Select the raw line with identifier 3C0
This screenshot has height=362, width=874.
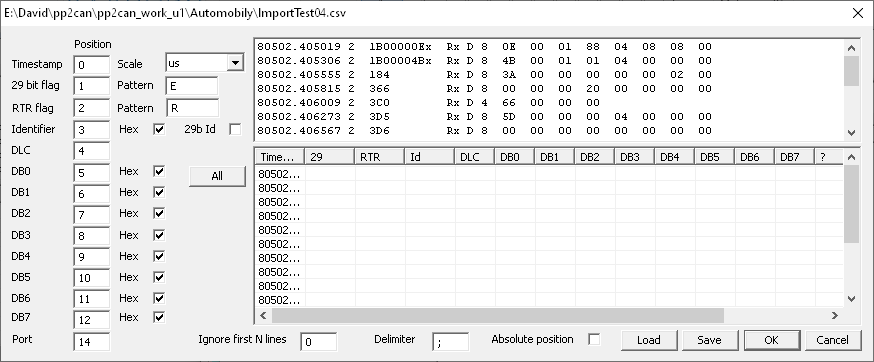pyautogui.click(x=428, y=103)
